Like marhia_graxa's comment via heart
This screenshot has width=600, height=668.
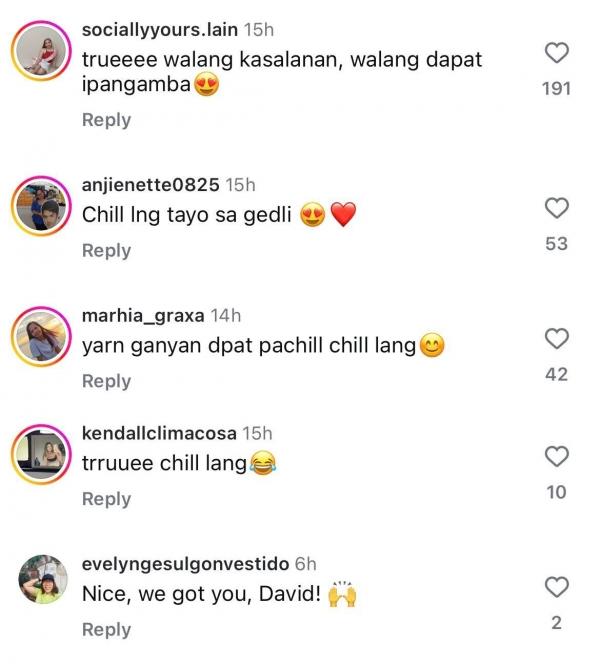tap(557, 339)
